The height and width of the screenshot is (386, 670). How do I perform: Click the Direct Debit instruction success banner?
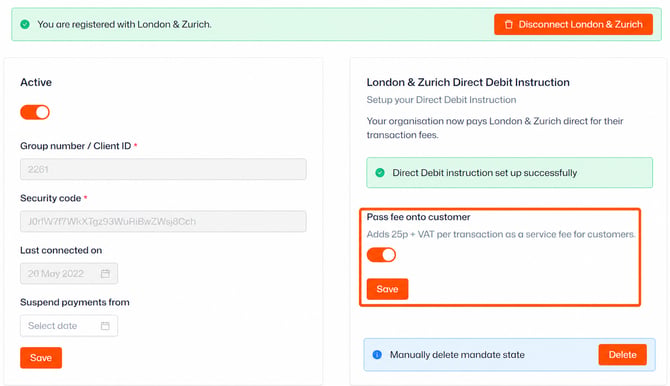(509, 173)
